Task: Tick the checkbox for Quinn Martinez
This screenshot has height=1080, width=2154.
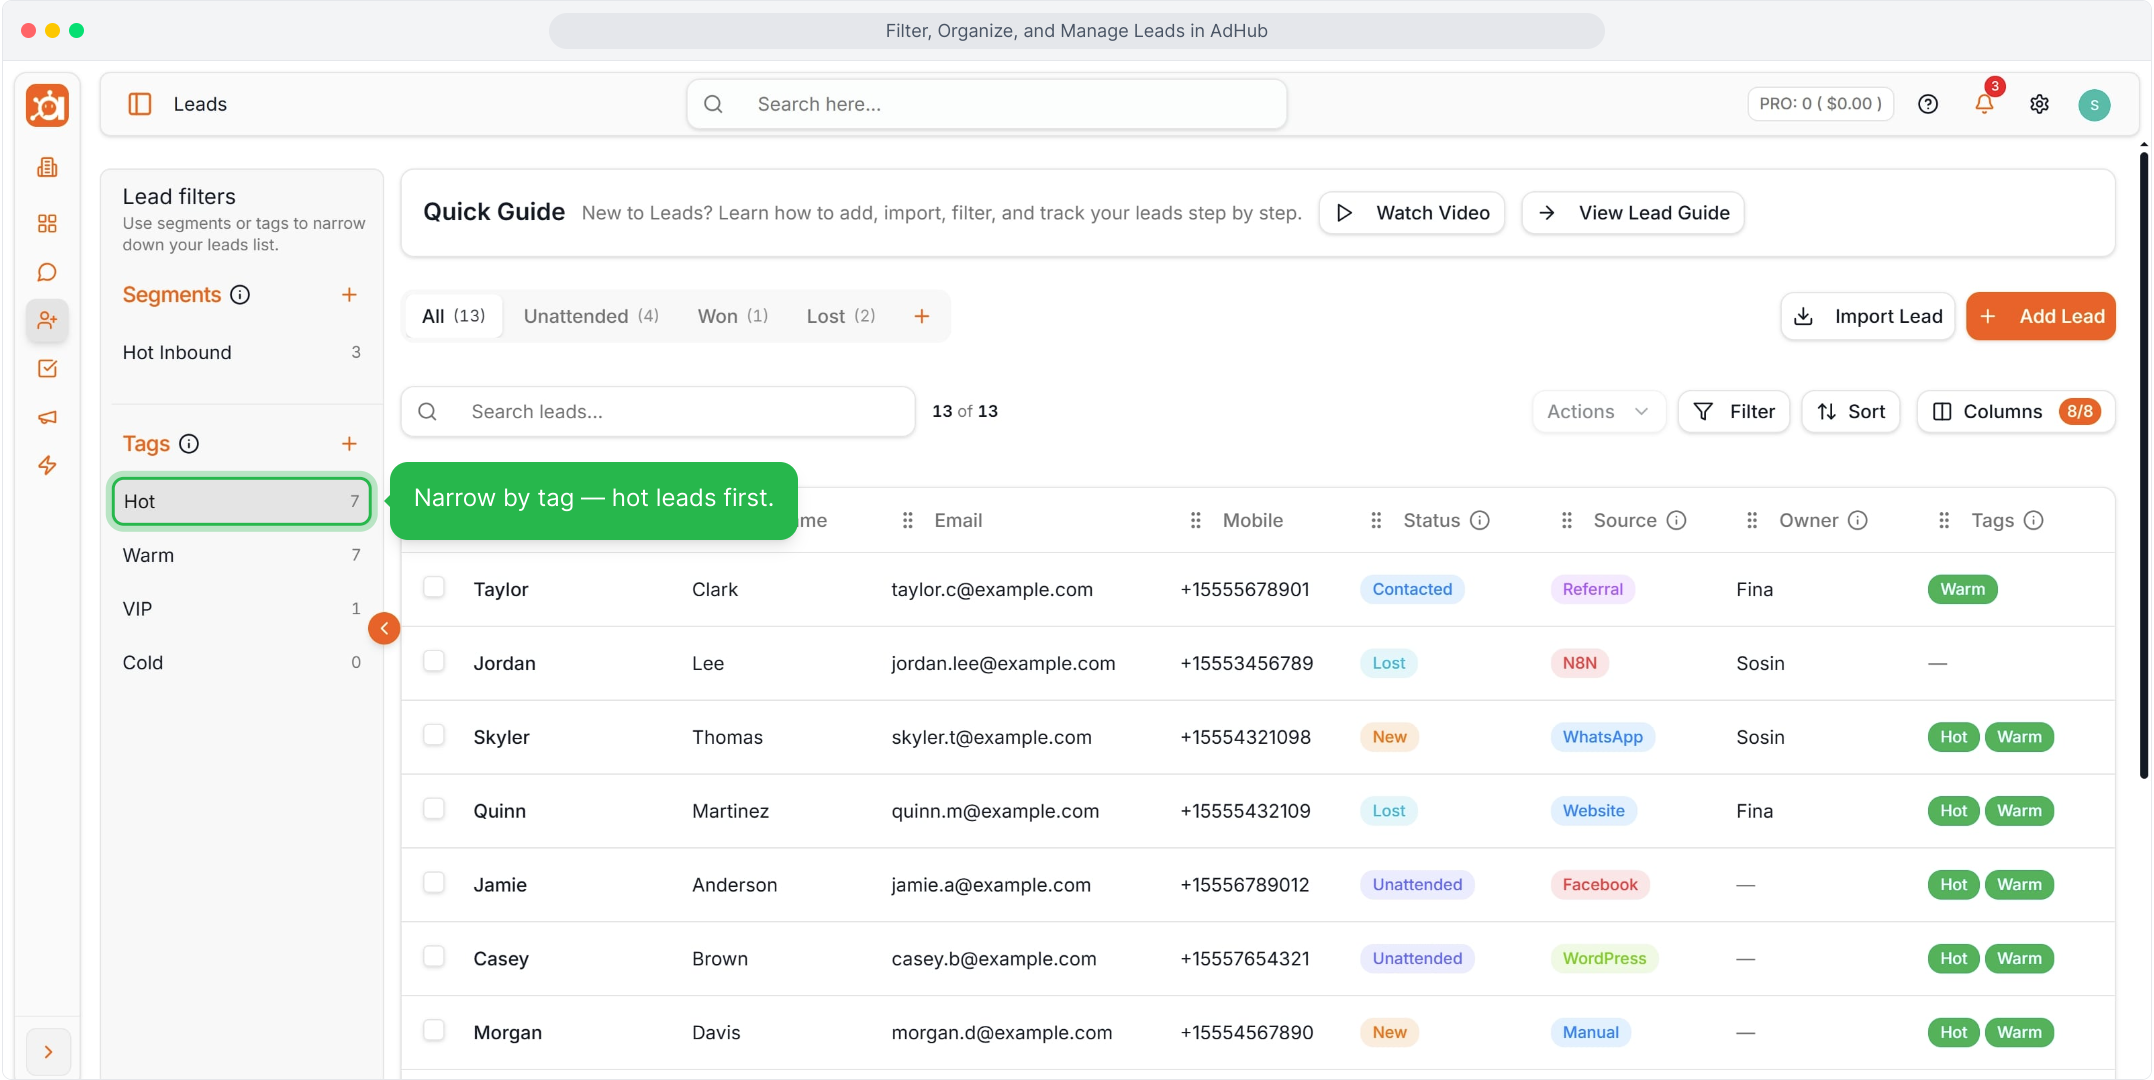Action: click(434, 808)
